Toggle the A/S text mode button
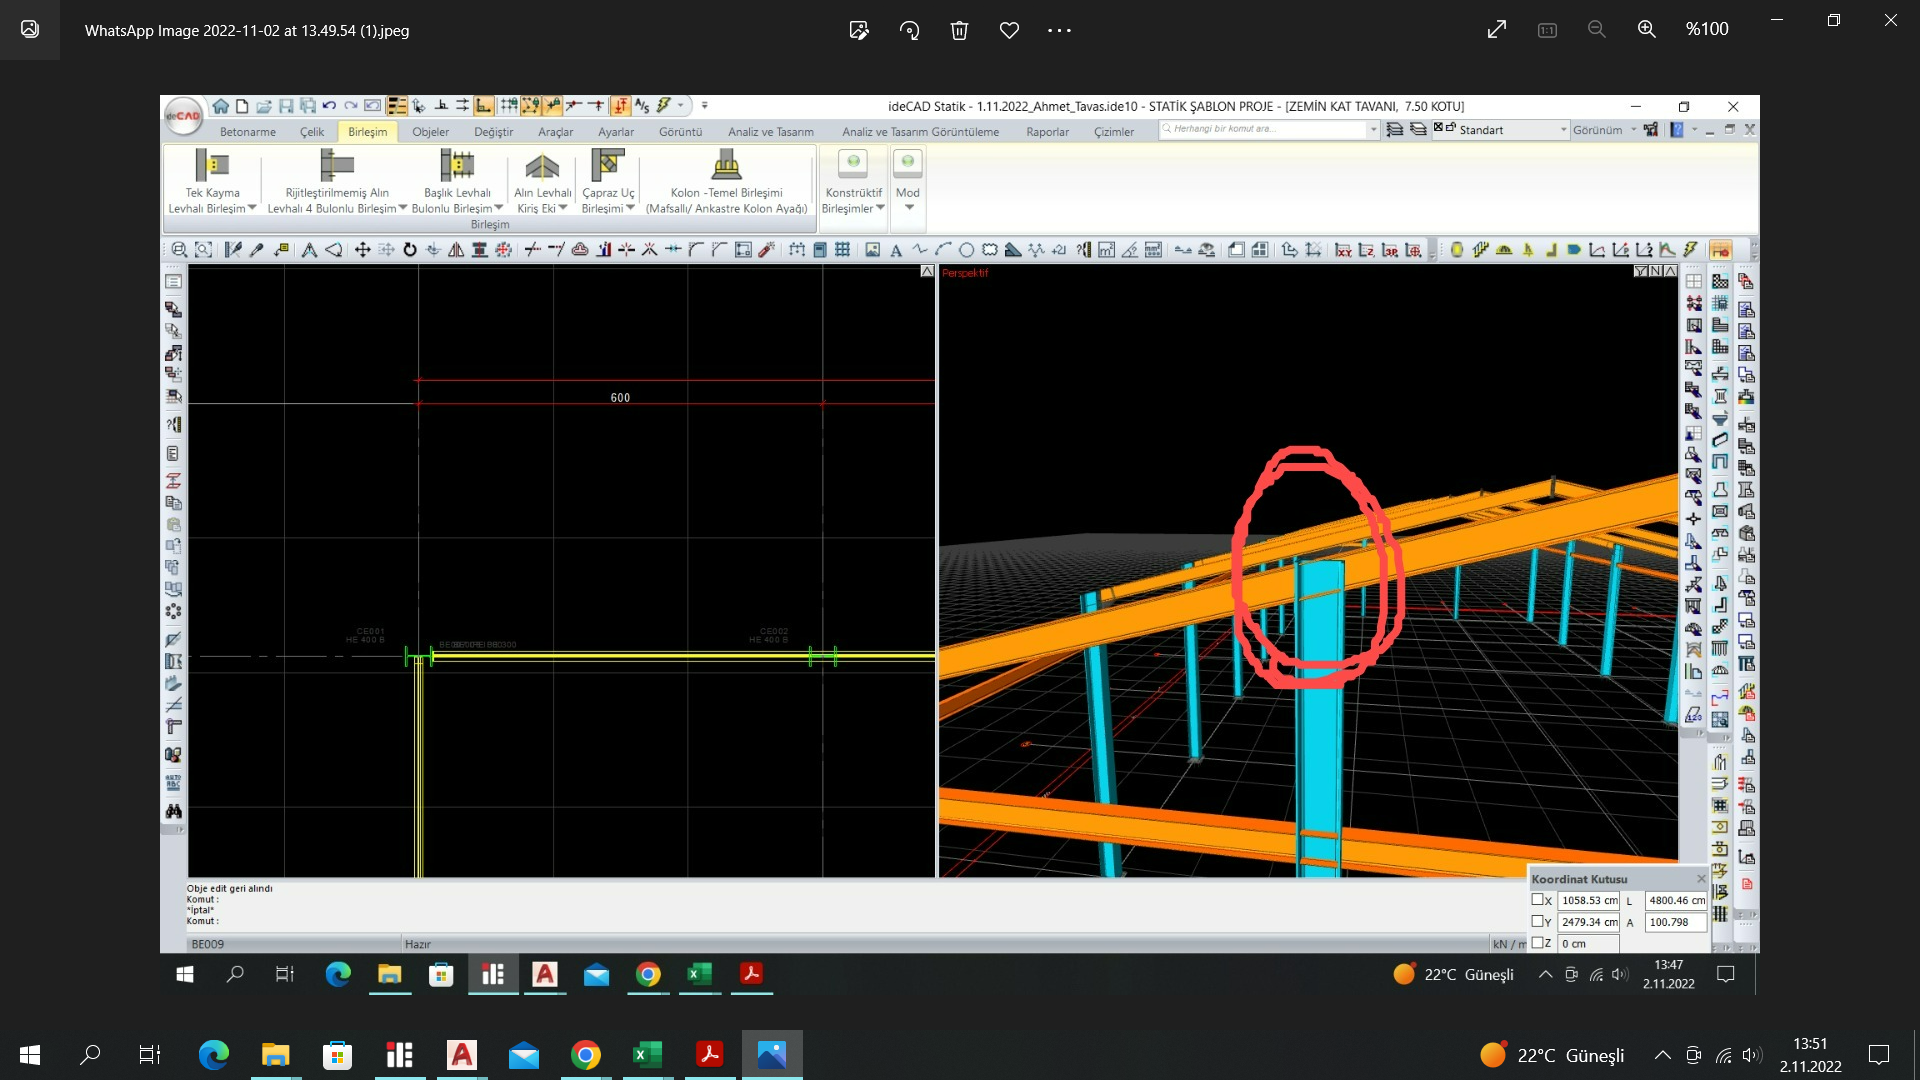The image size is (1920, 1080). (642, 106)
